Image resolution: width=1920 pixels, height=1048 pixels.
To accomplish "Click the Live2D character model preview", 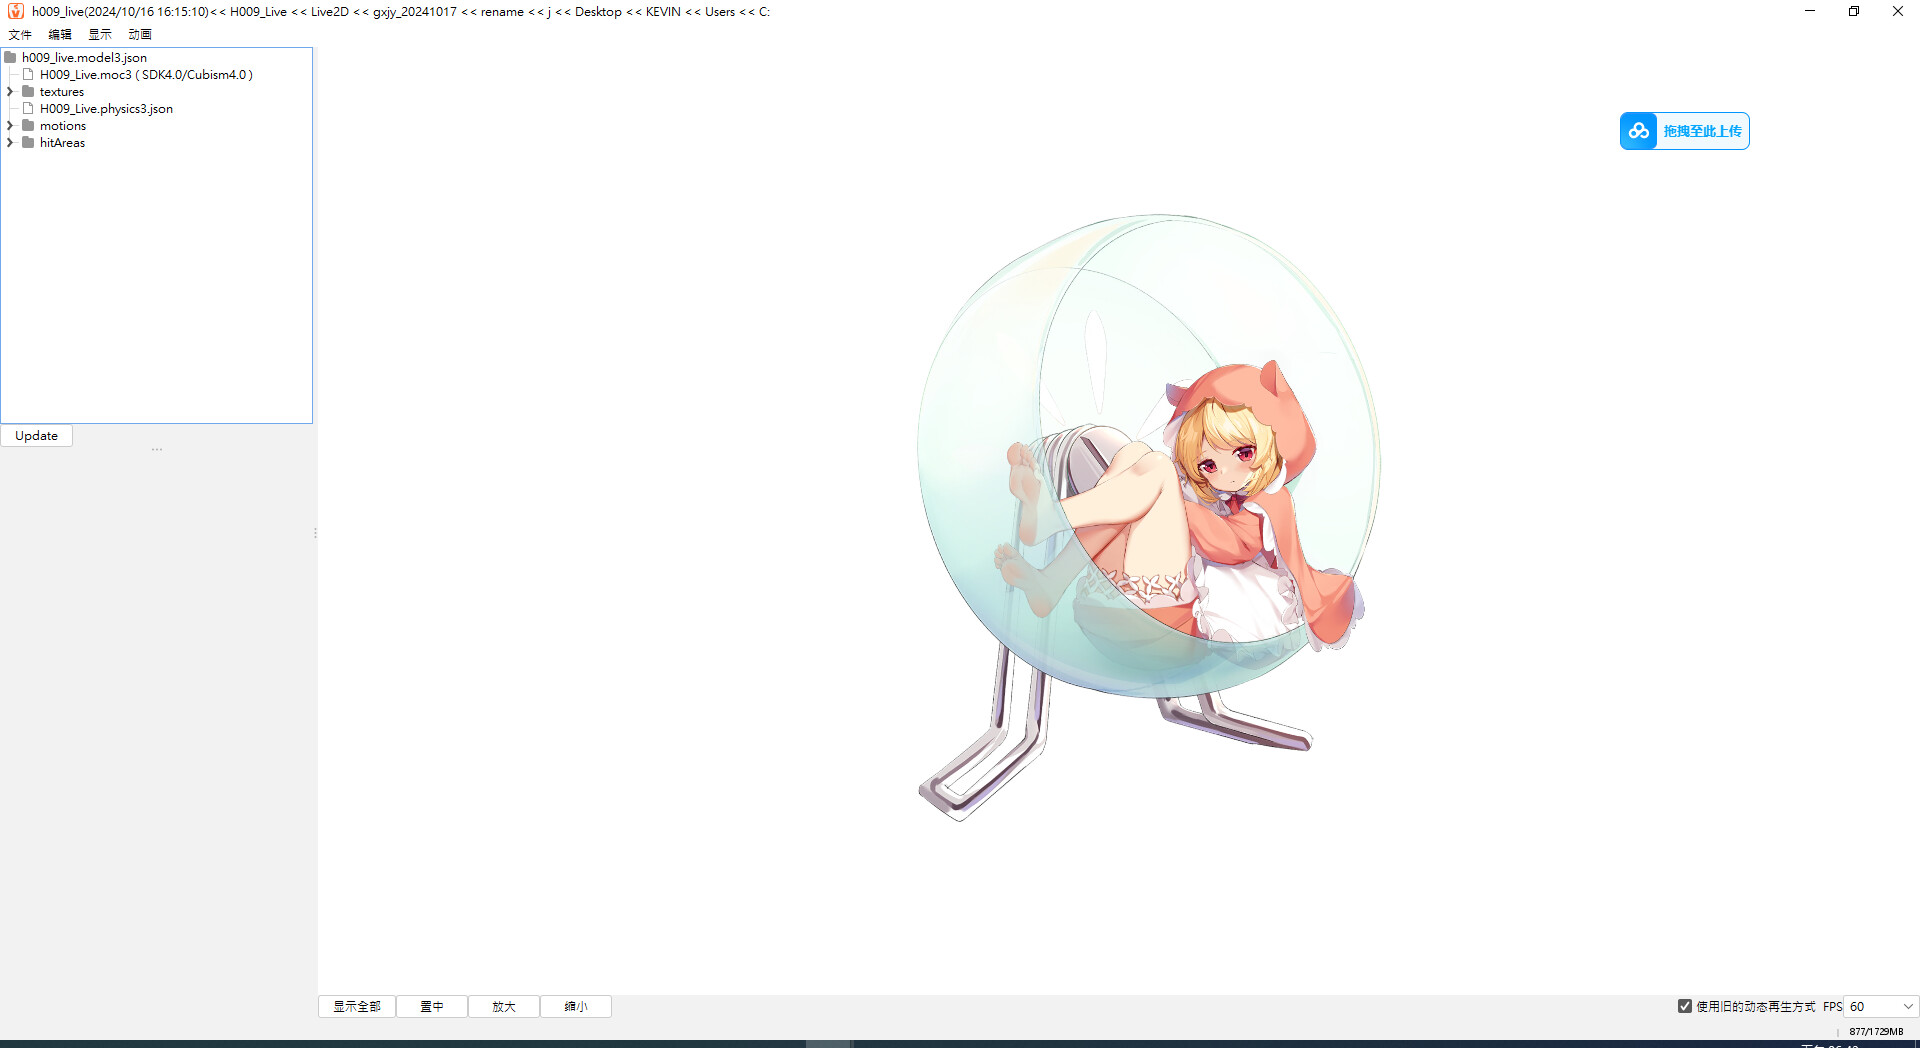I will tap(1148, 516).
